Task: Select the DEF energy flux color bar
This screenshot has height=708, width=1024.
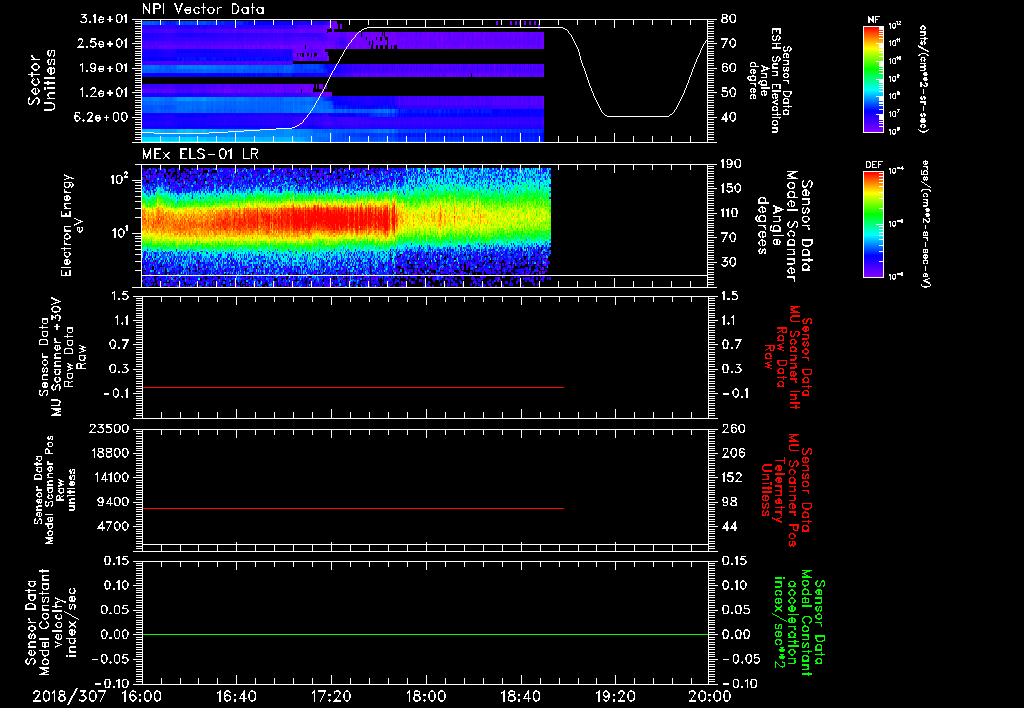Action: coord(873,224)
